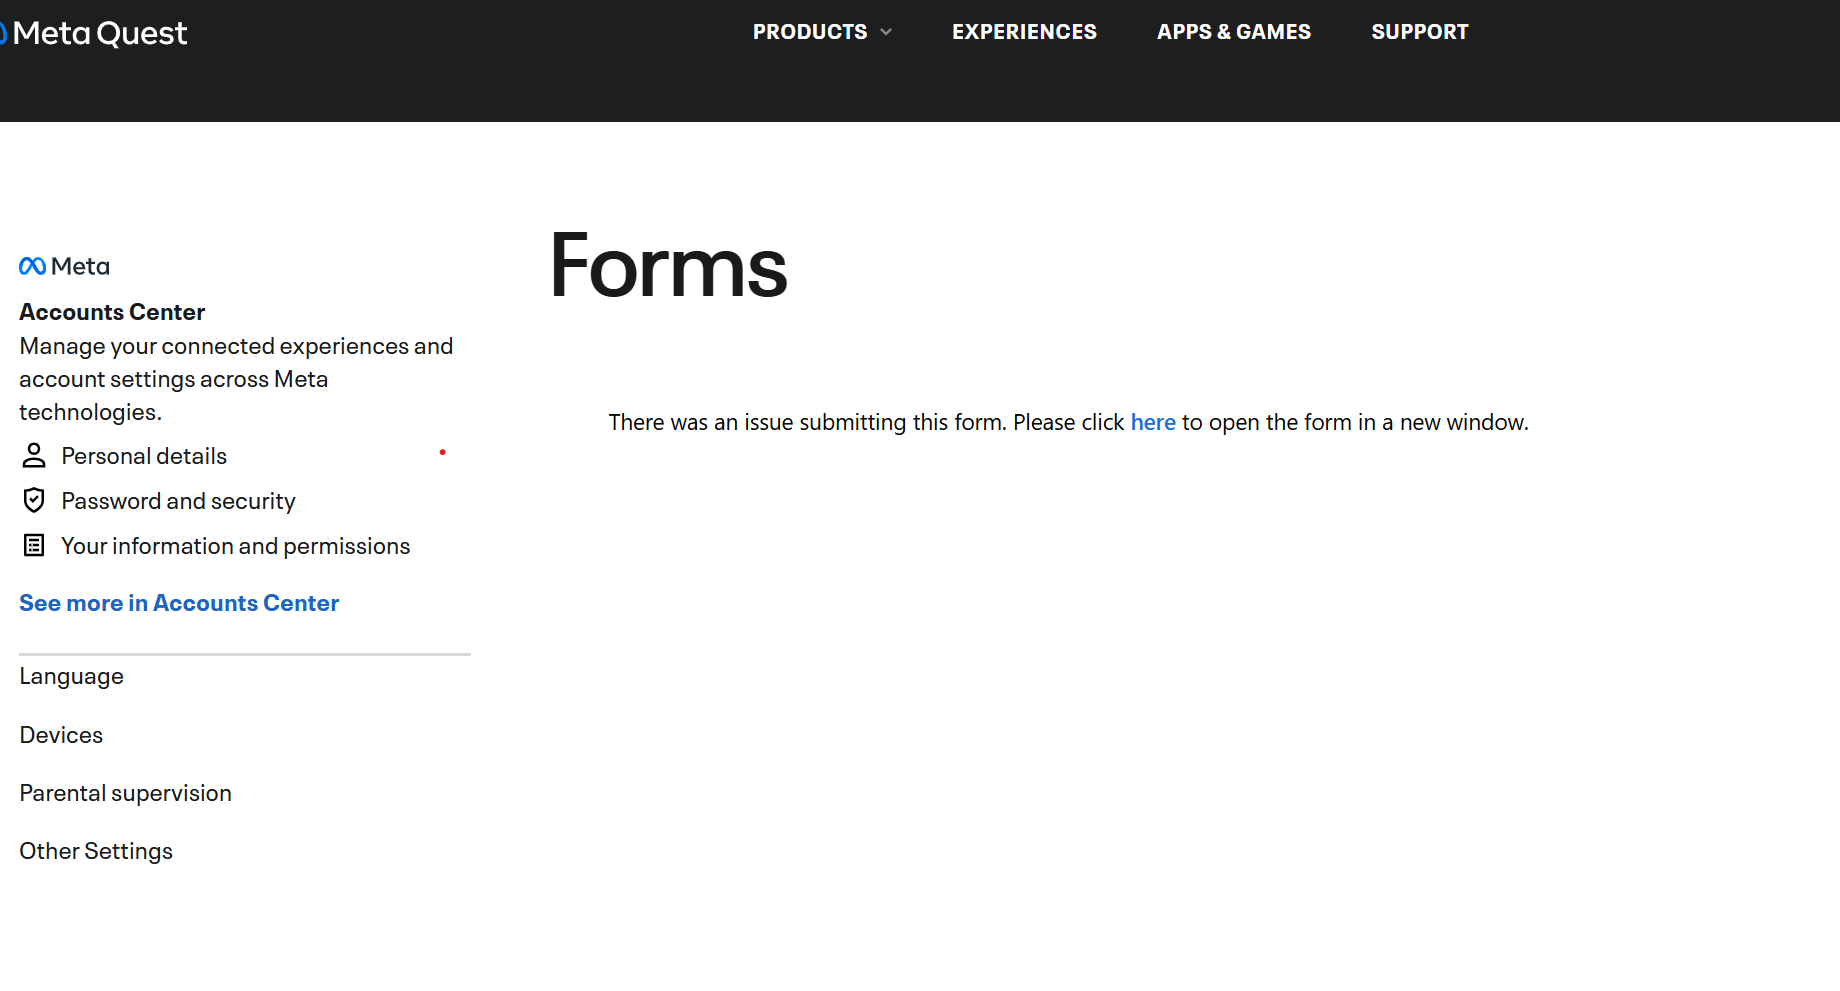
Task: Open Personal details settings
Action: 144,456
